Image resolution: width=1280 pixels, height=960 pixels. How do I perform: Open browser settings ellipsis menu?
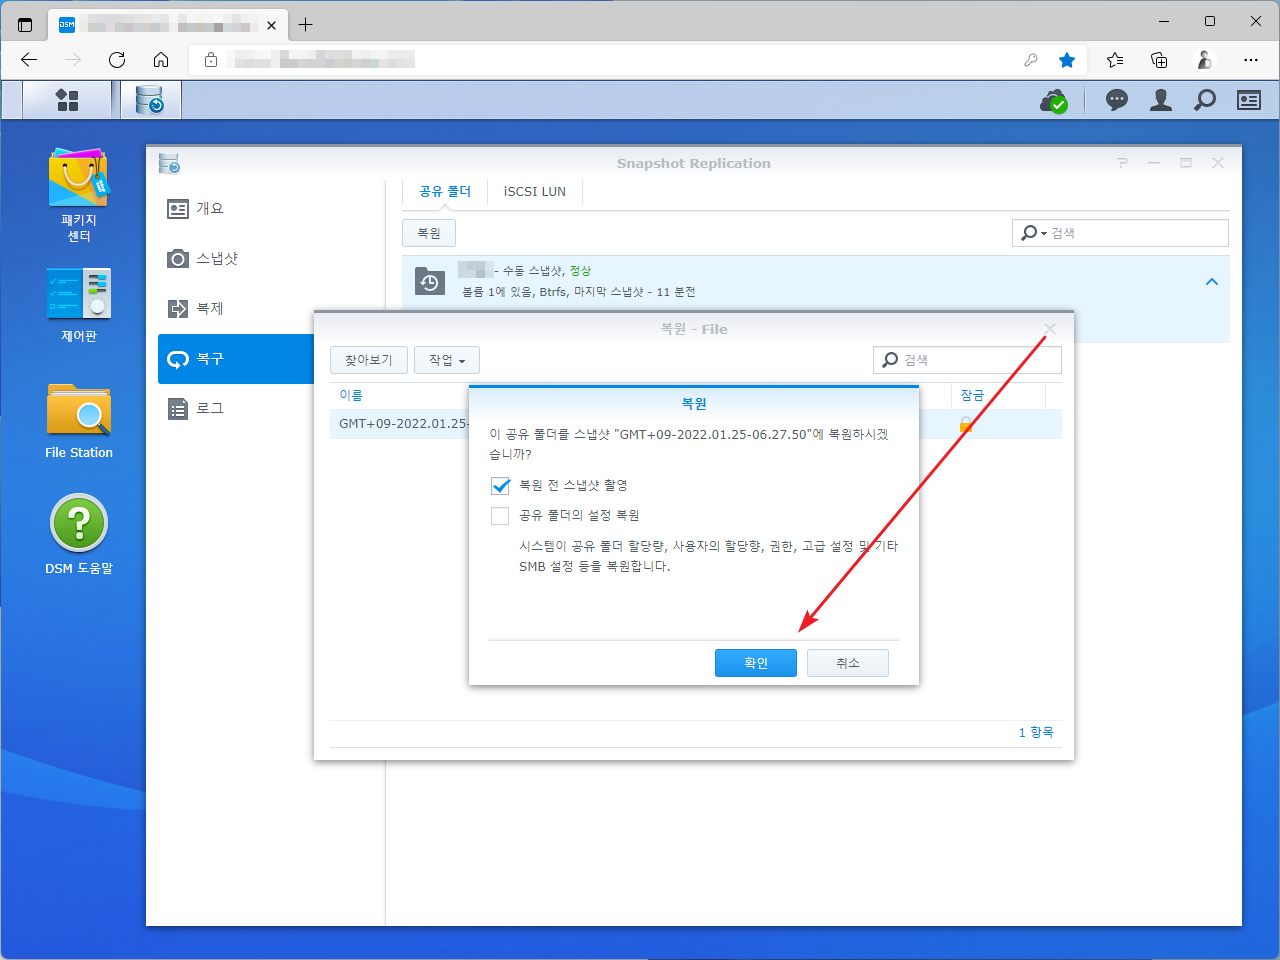point(1251,60)
